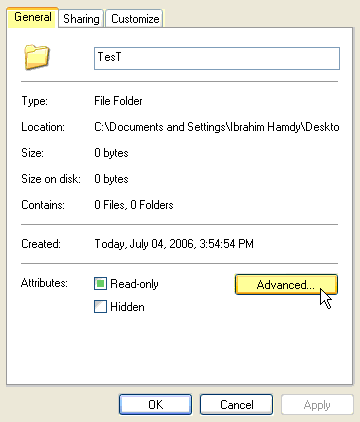Open the Customize tab
Image resolution: width=360 pixels, height=422 pixels.
(135, 19)
